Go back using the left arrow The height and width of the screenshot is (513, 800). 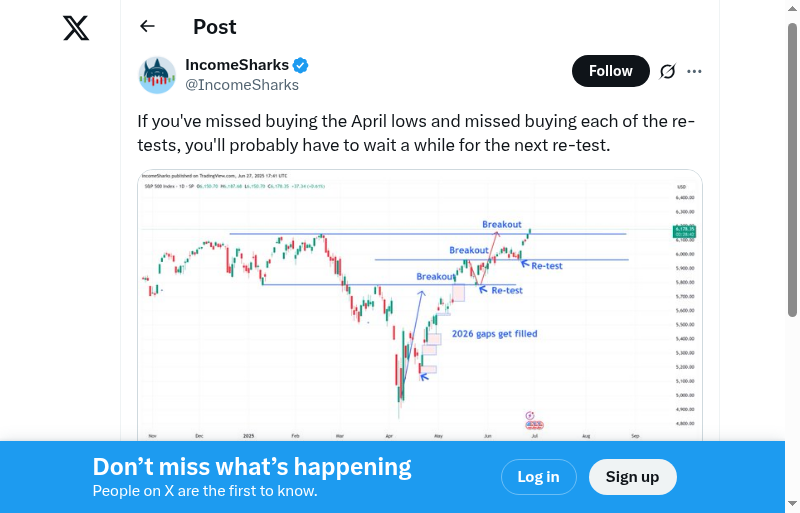[x=148, y=27]
